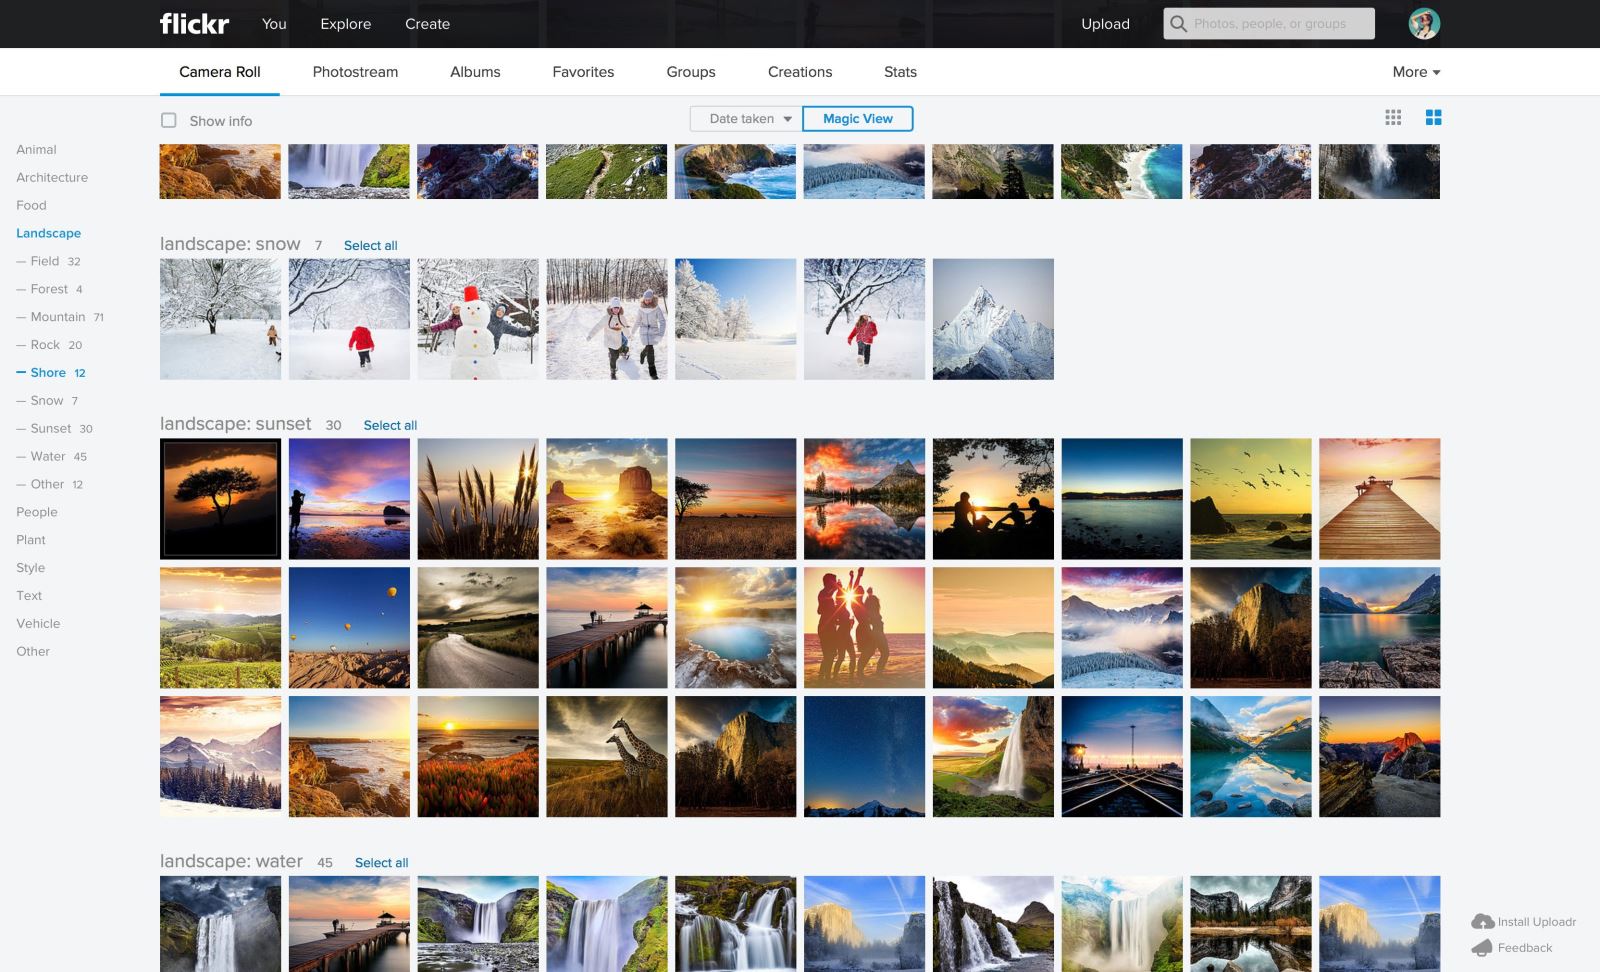Open the snowman photo thumbnail

pos(477,318)
